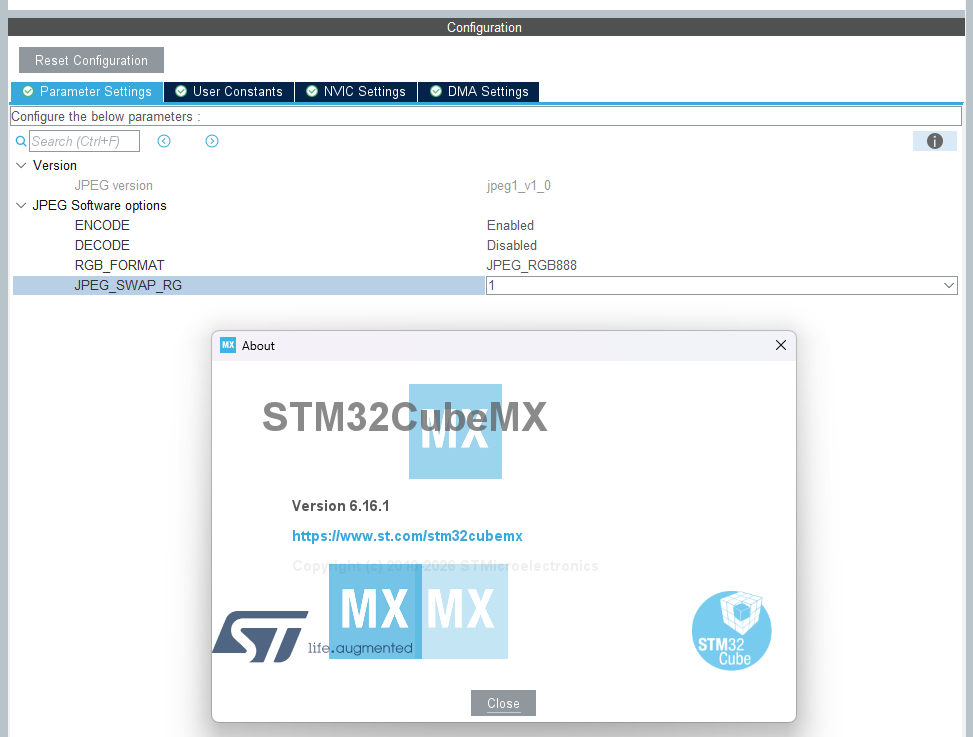Image resolution: width=973 pixels, height=737 pixels.
Task: Click the Reset Configuration button
Action: [91, 60]
